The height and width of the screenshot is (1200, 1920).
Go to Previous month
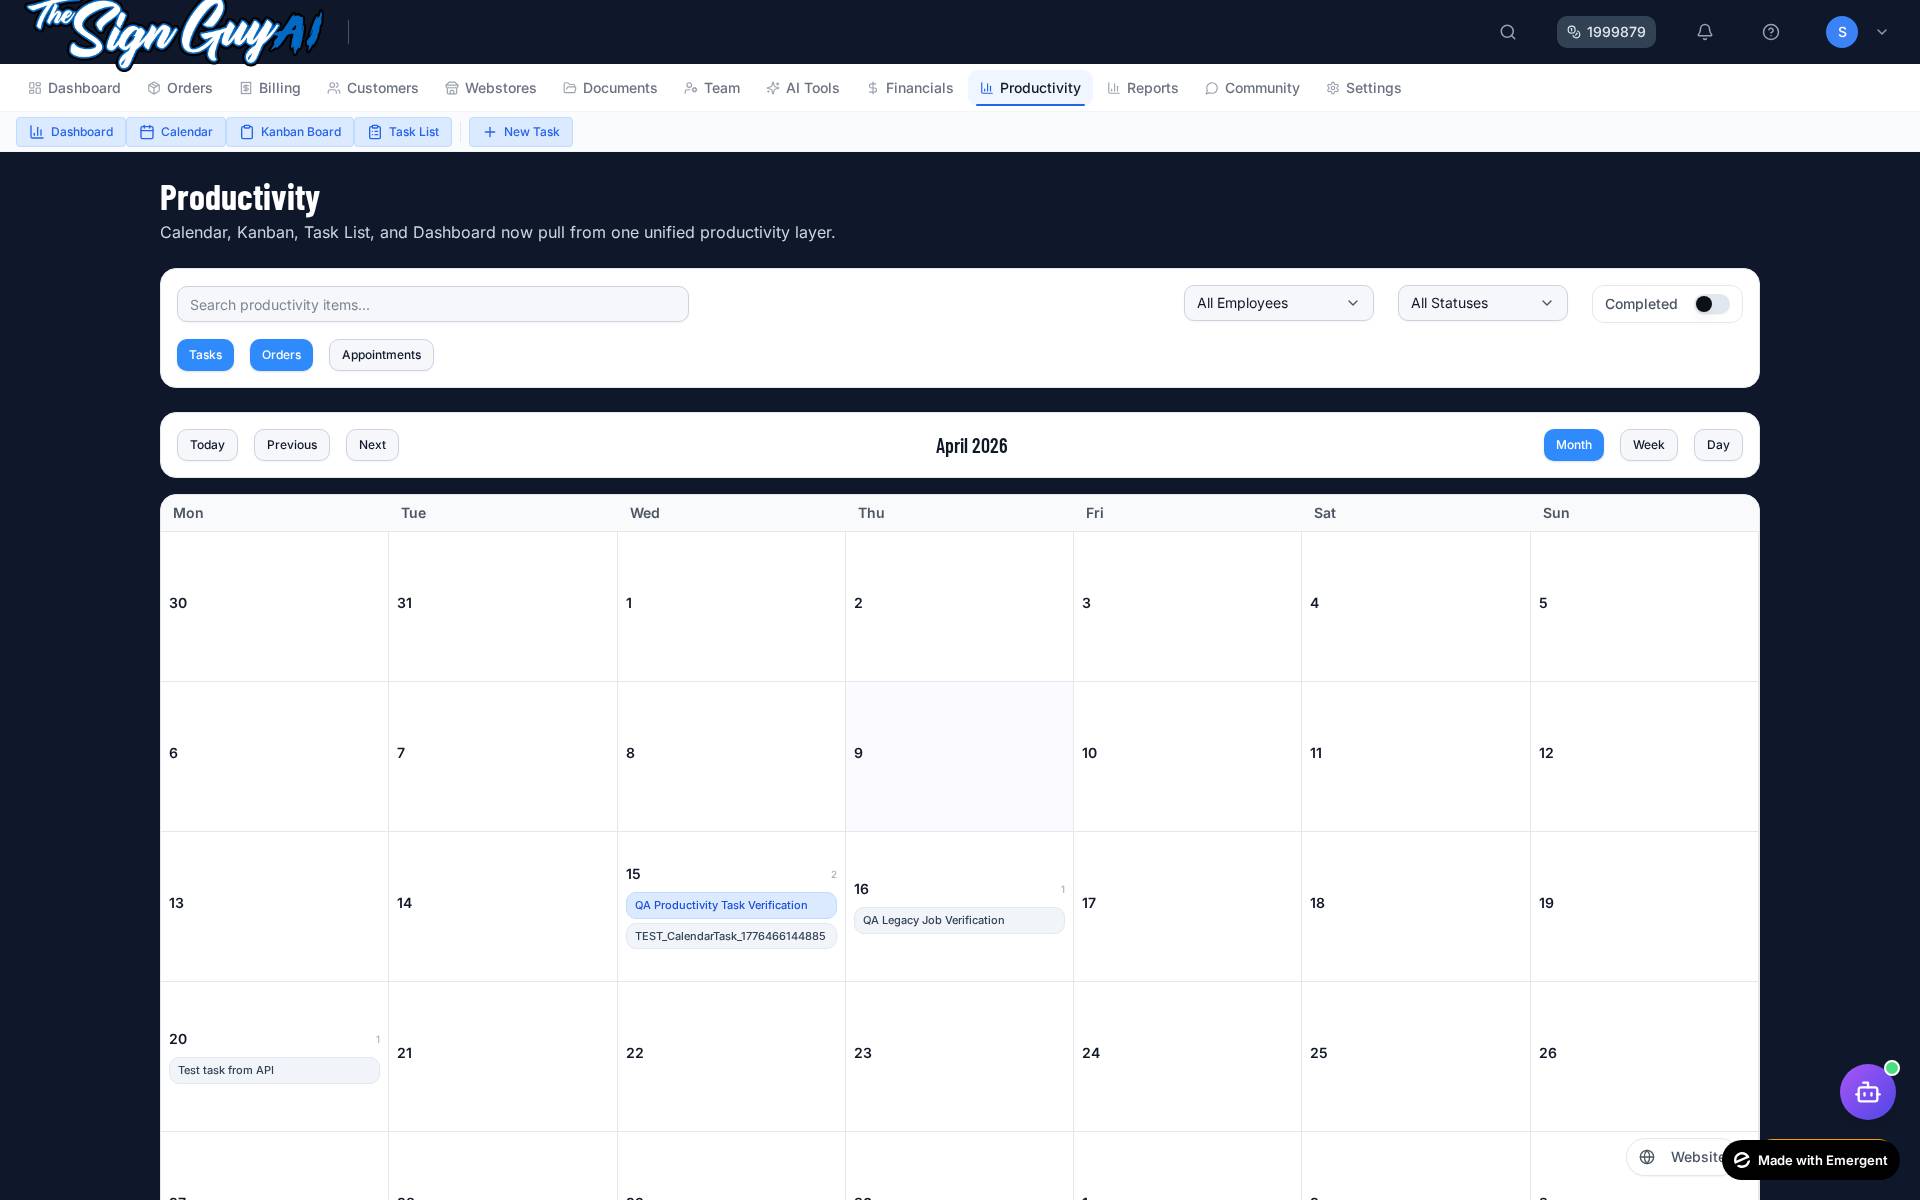[x=292, y=445]
